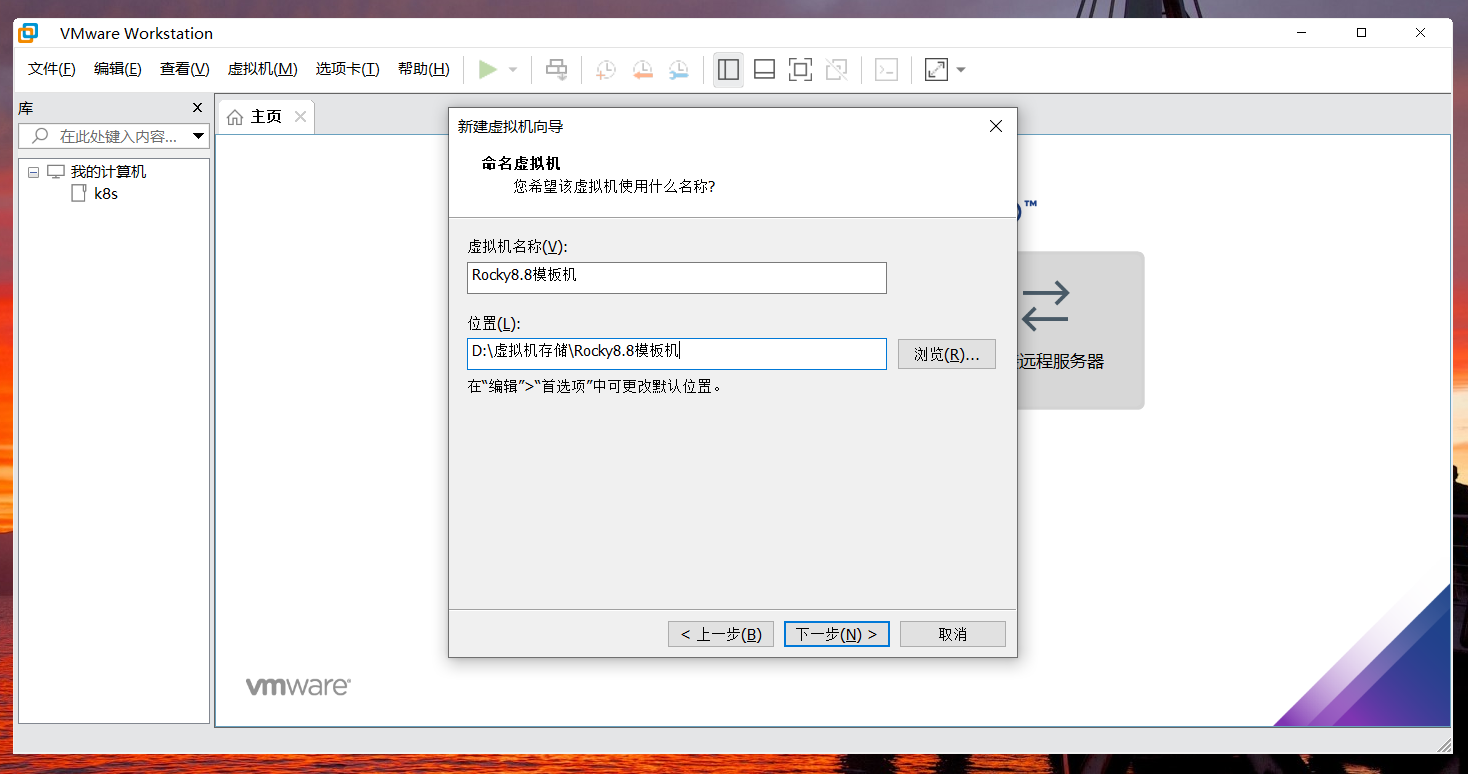
Task: Click the VMware Workstation icon in the title bar
Action: coord(29,33)
